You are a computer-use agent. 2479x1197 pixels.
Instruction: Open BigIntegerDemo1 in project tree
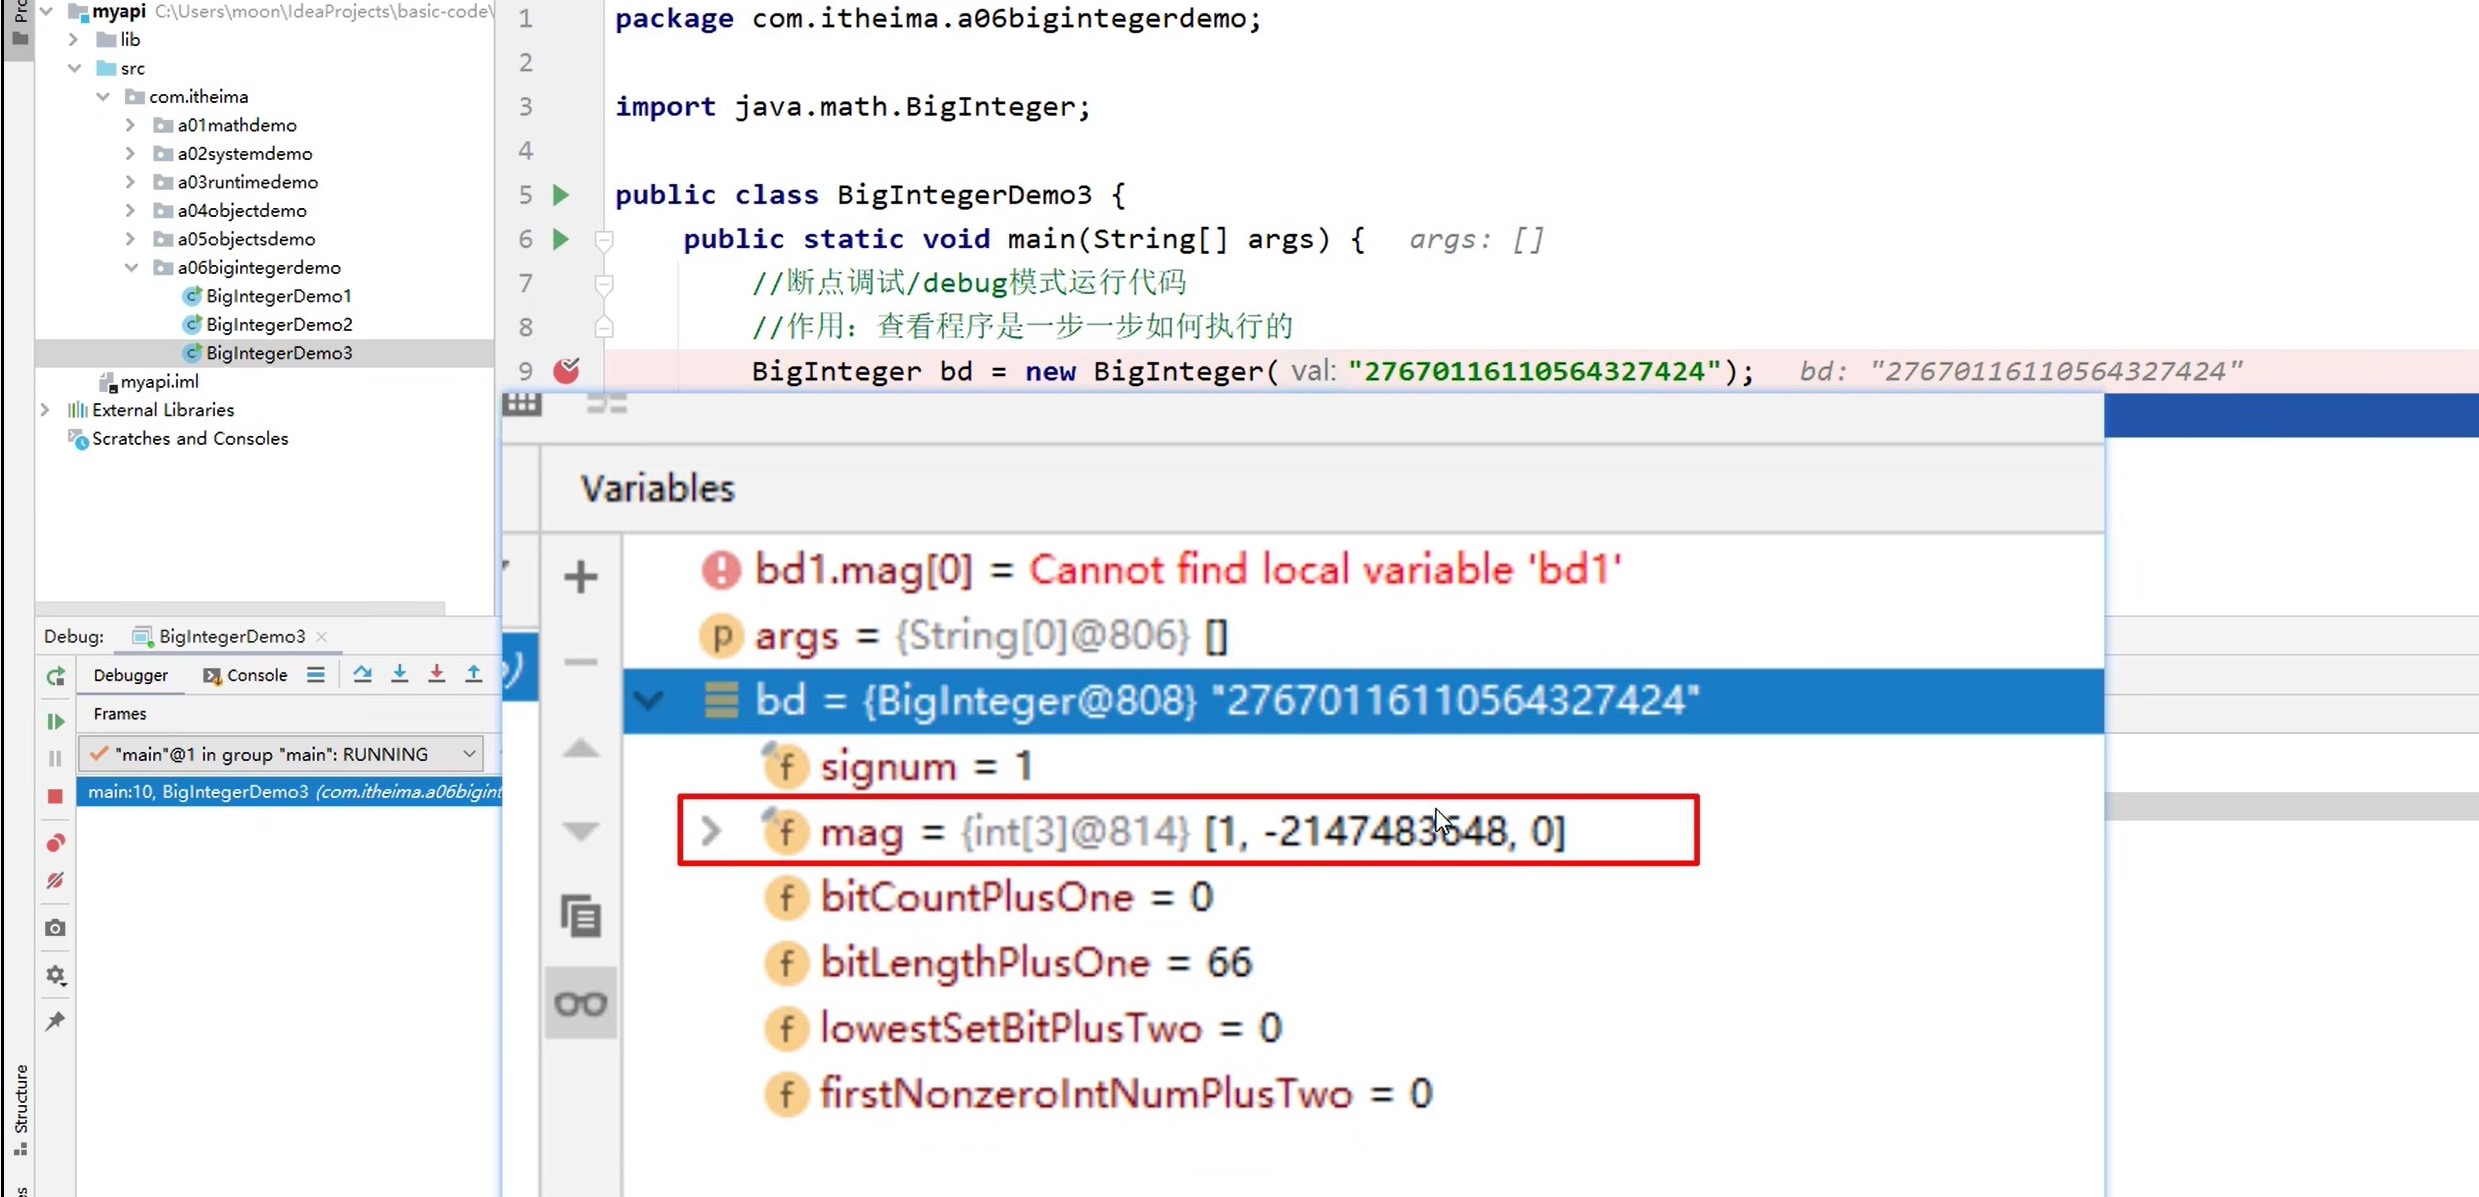point(278,296)
